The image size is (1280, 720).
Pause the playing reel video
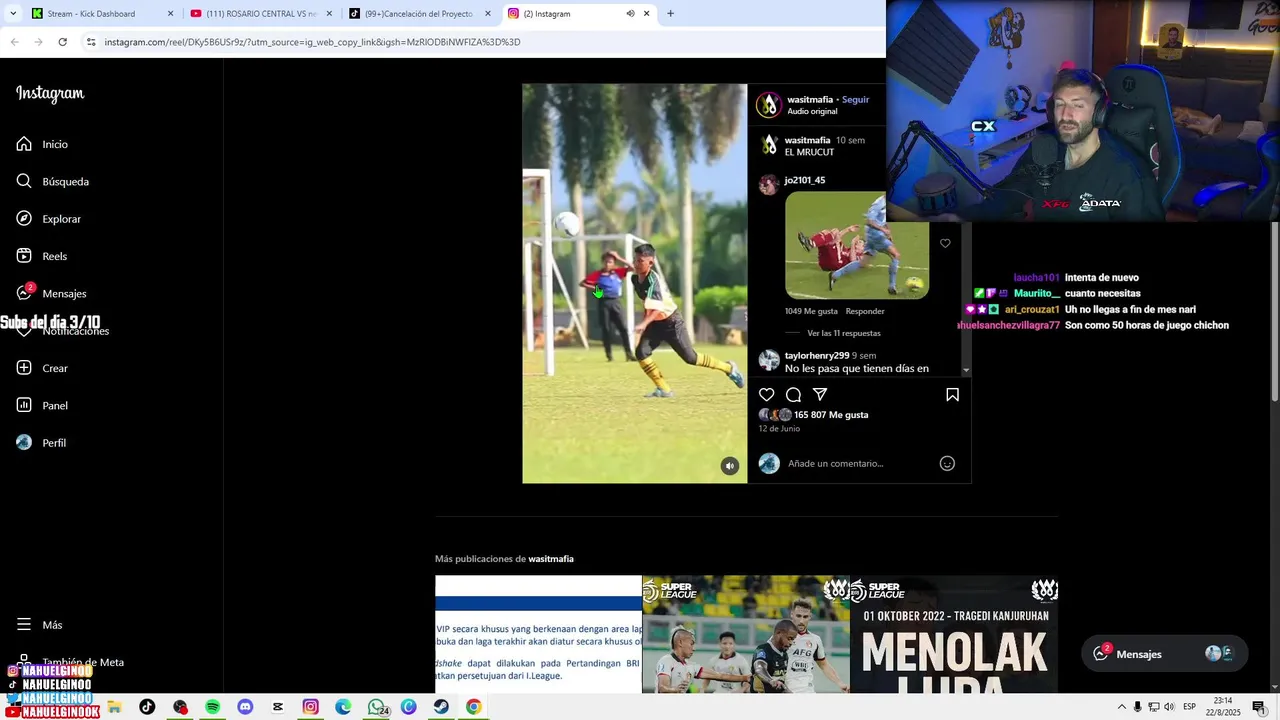(x=634, y=283)
